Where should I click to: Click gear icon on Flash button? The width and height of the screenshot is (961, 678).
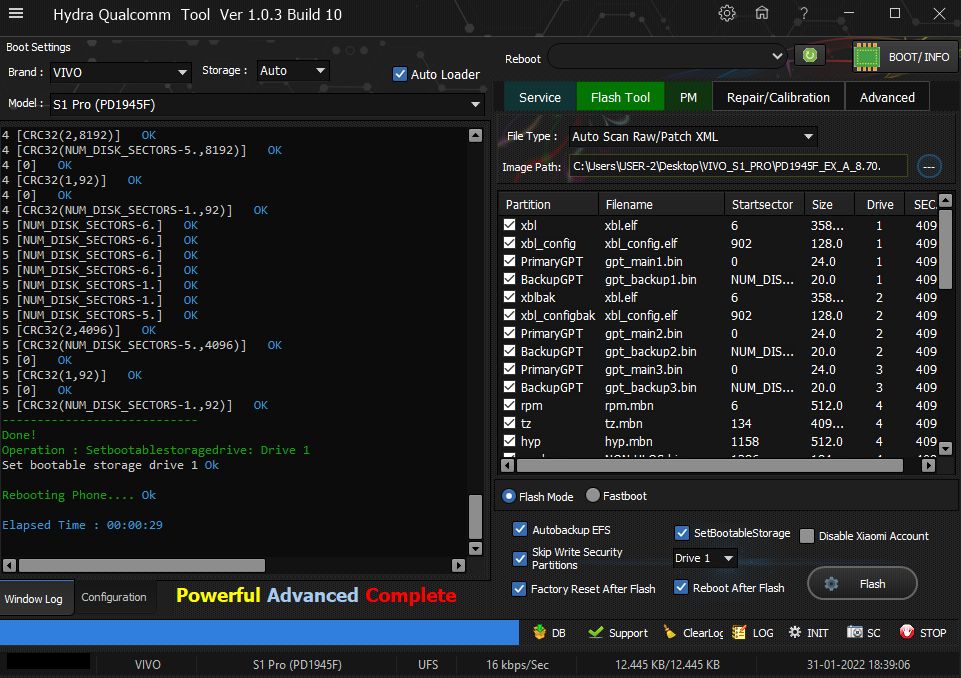pyautogui.click(x=831, y=584)
